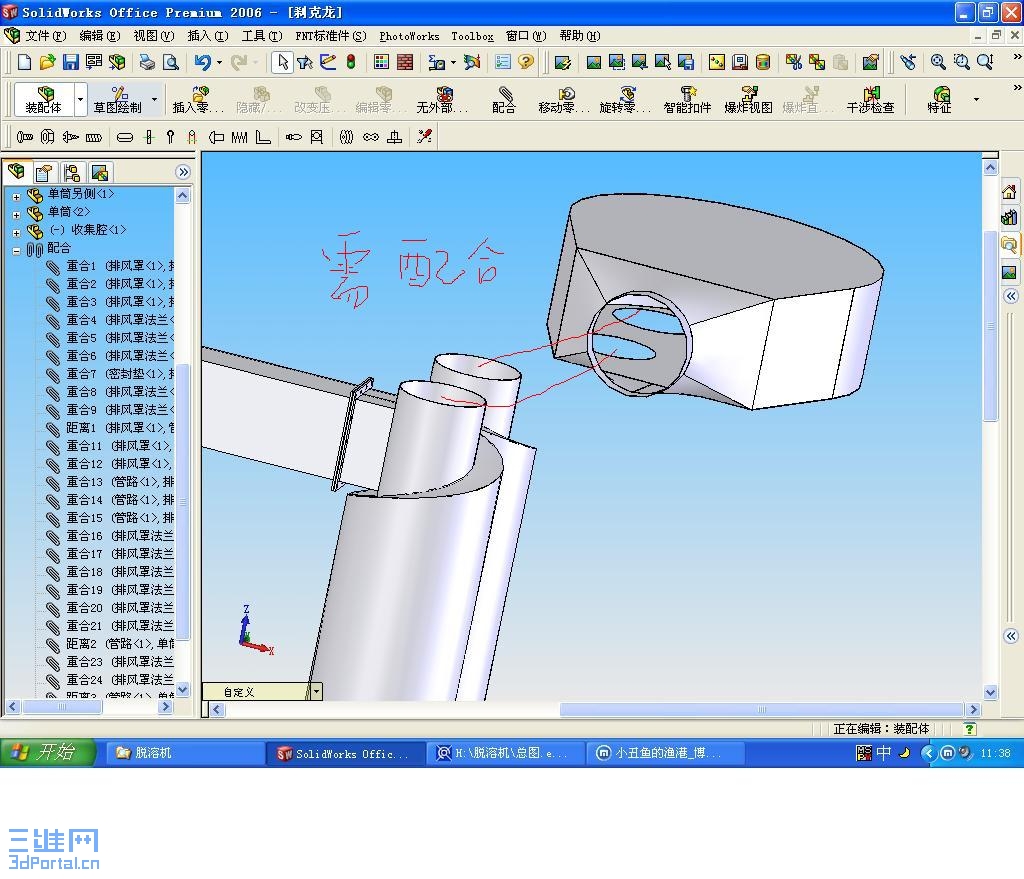This screenshot has height=879, width=1024.
Task: Click the traffic light Rebuild icon
Action: pyautogui.click(x=351, y=62)
